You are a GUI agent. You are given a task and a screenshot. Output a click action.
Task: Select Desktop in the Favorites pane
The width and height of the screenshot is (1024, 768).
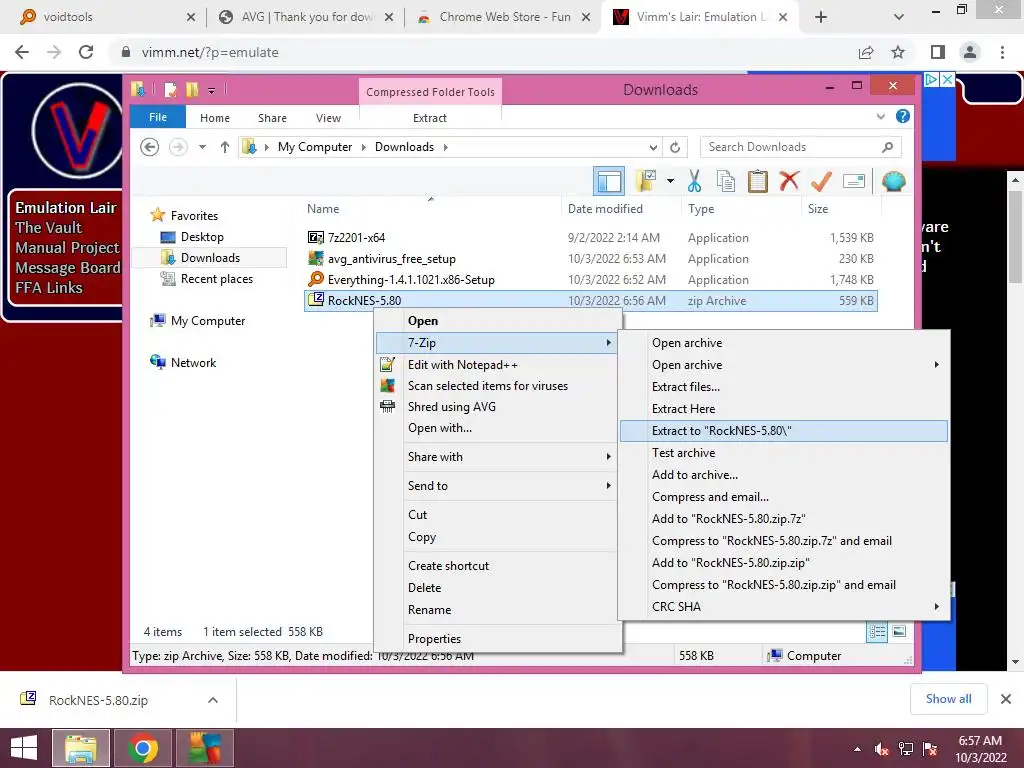[x=202, y=237]
